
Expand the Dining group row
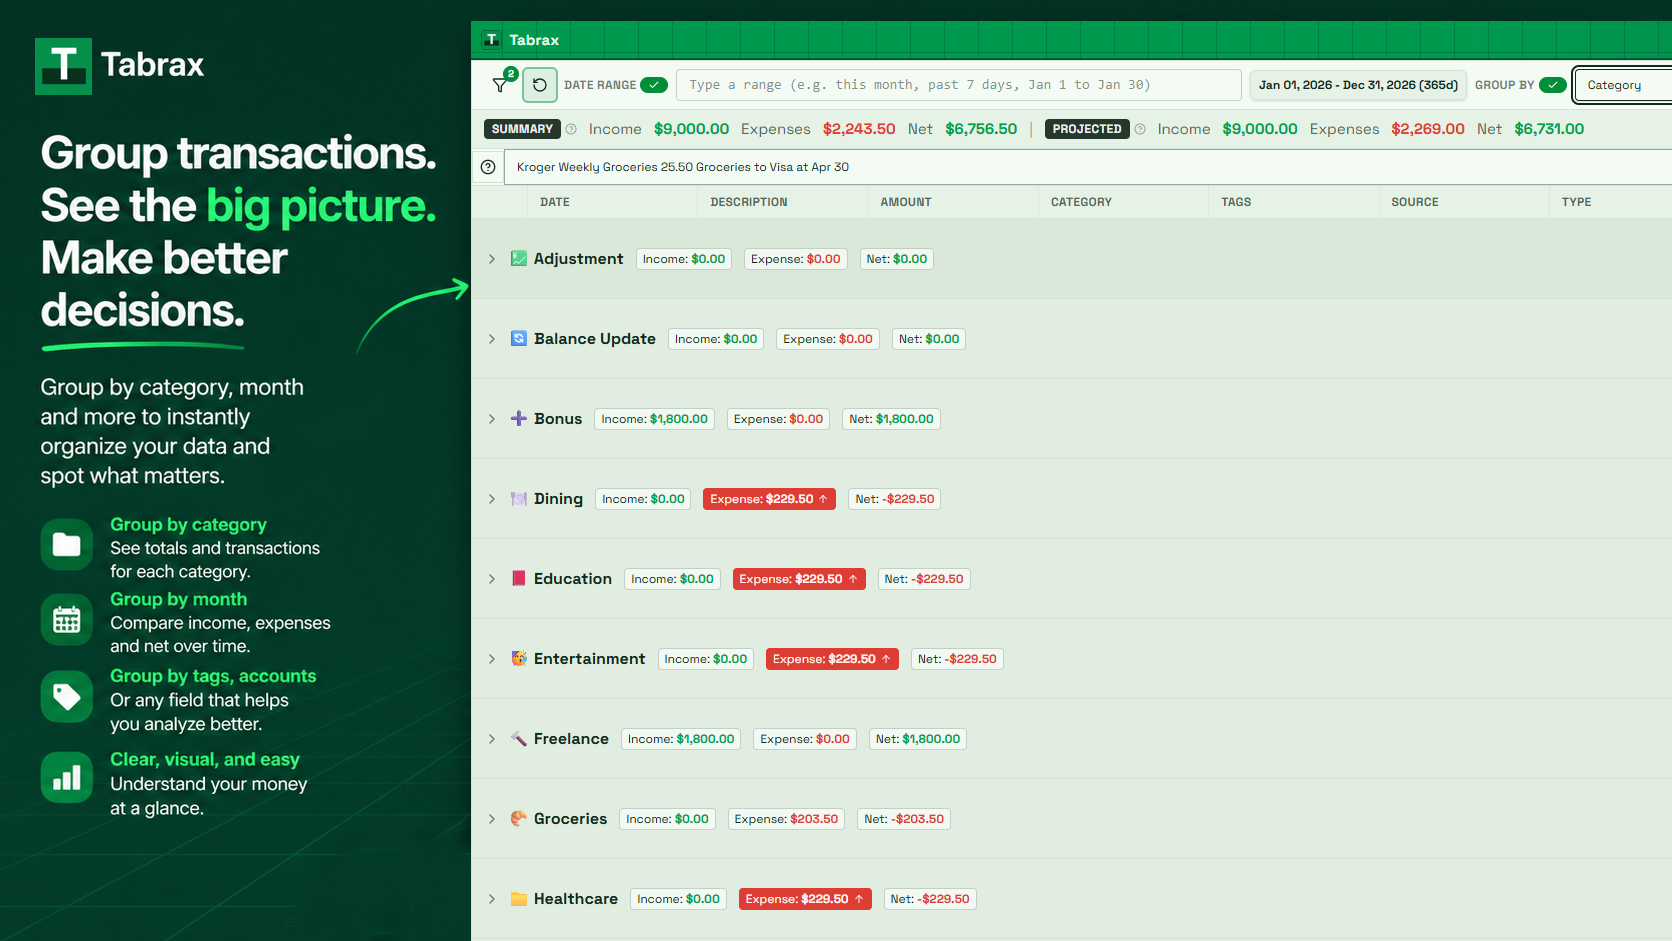click(x=492, y=499)
